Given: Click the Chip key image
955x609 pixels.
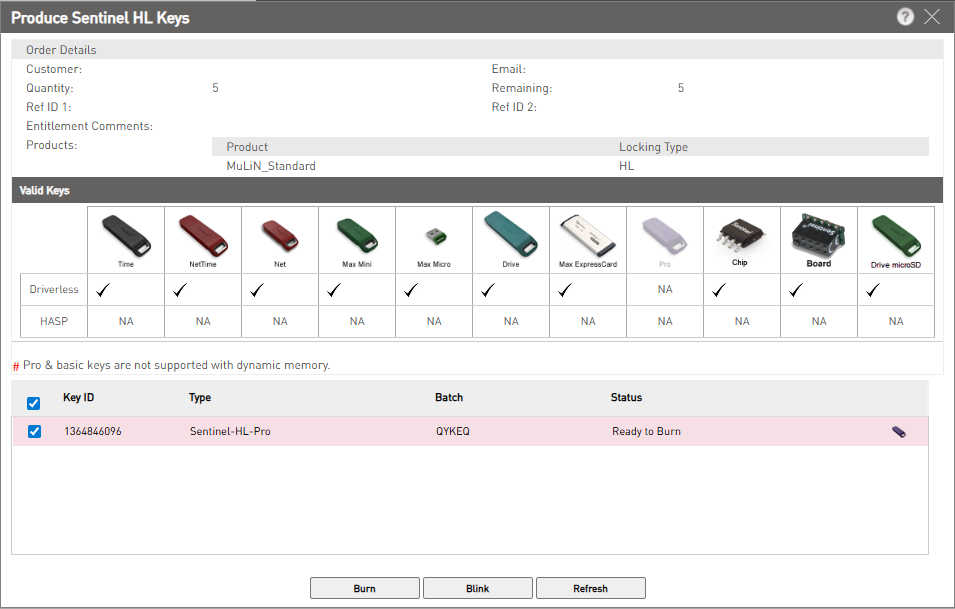Looking at the screenshot, I should (x=740, y=234).
